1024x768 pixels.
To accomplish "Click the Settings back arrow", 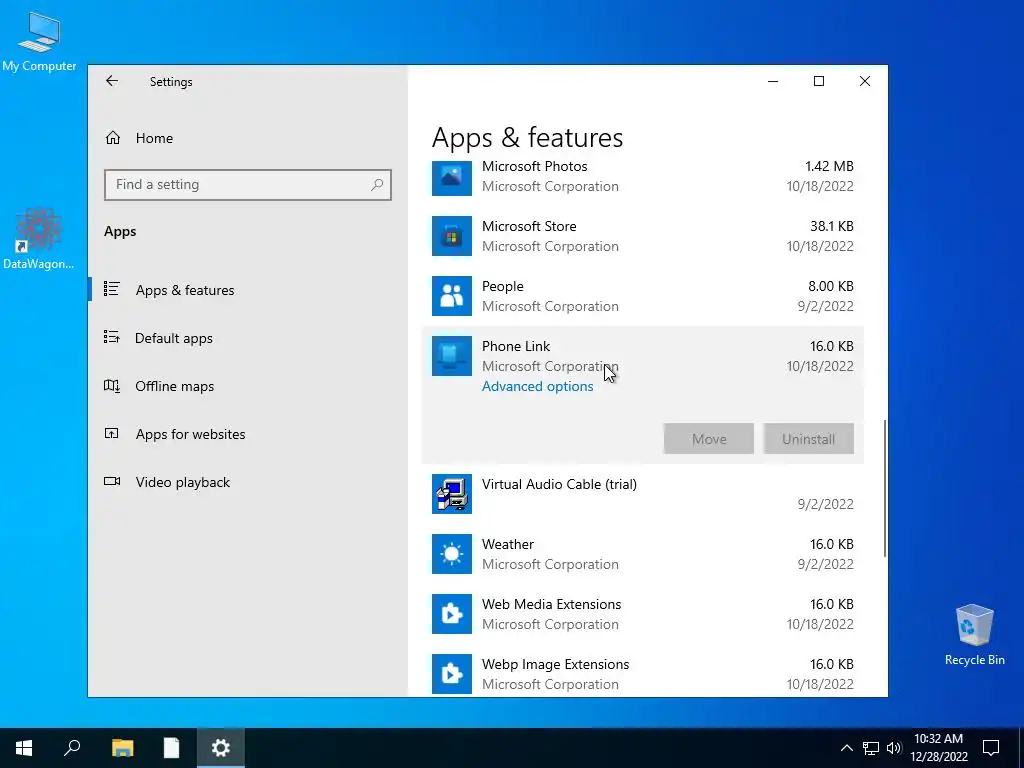I will (x=112, y=81).
